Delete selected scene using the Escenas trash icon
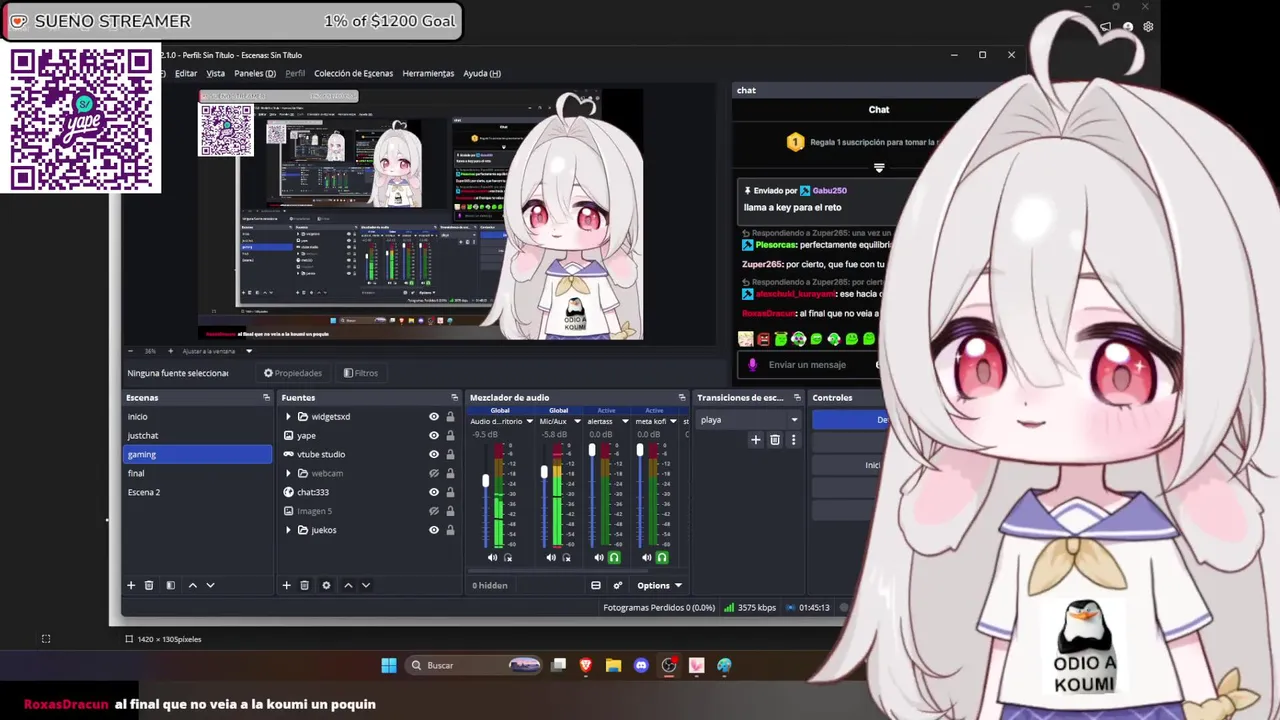 tap(149, 585)
